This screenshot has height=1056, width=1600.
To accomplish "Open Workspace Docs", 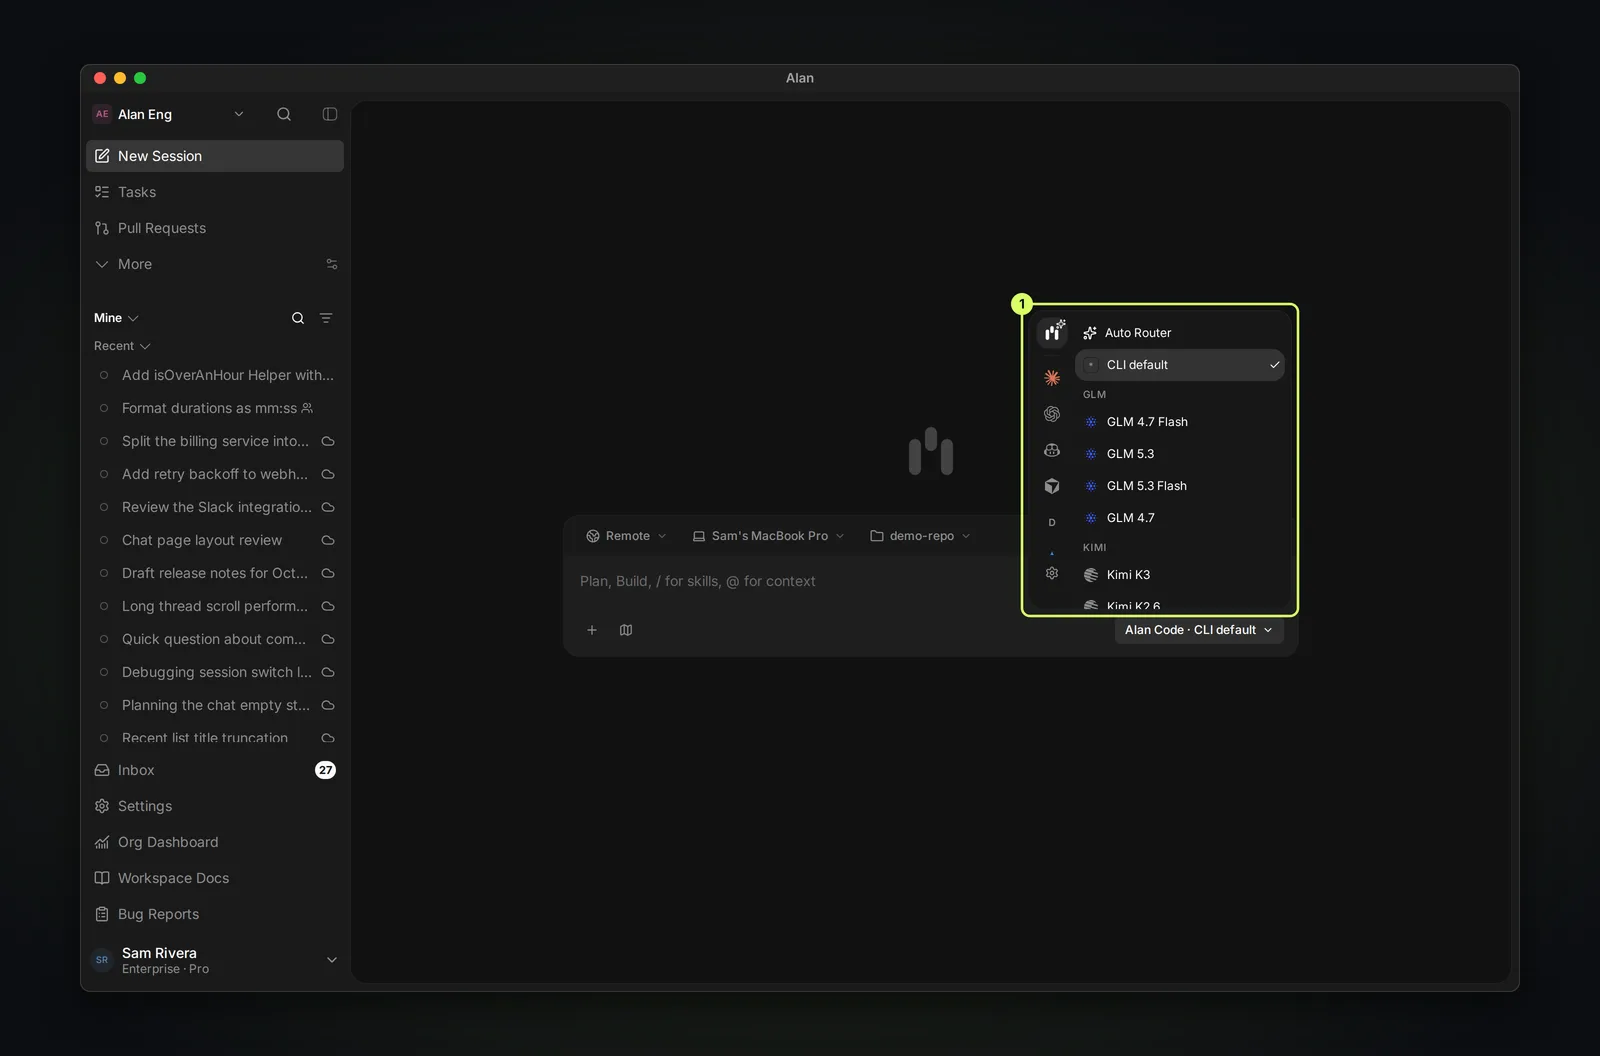I will coord(214,878).
